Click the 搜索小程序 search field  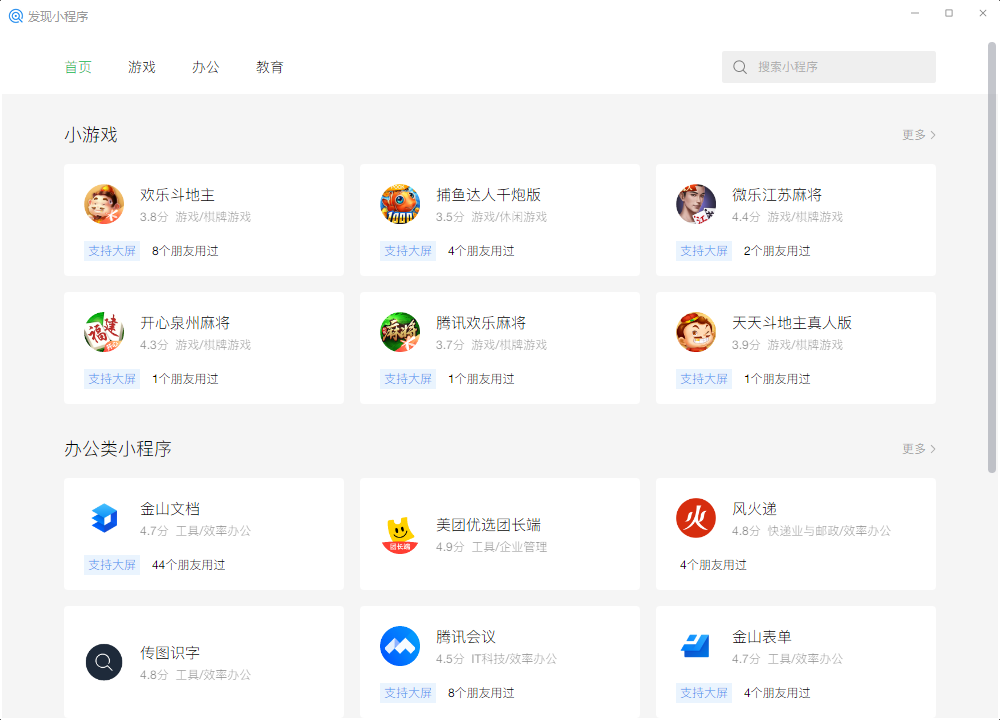(828, 67)
